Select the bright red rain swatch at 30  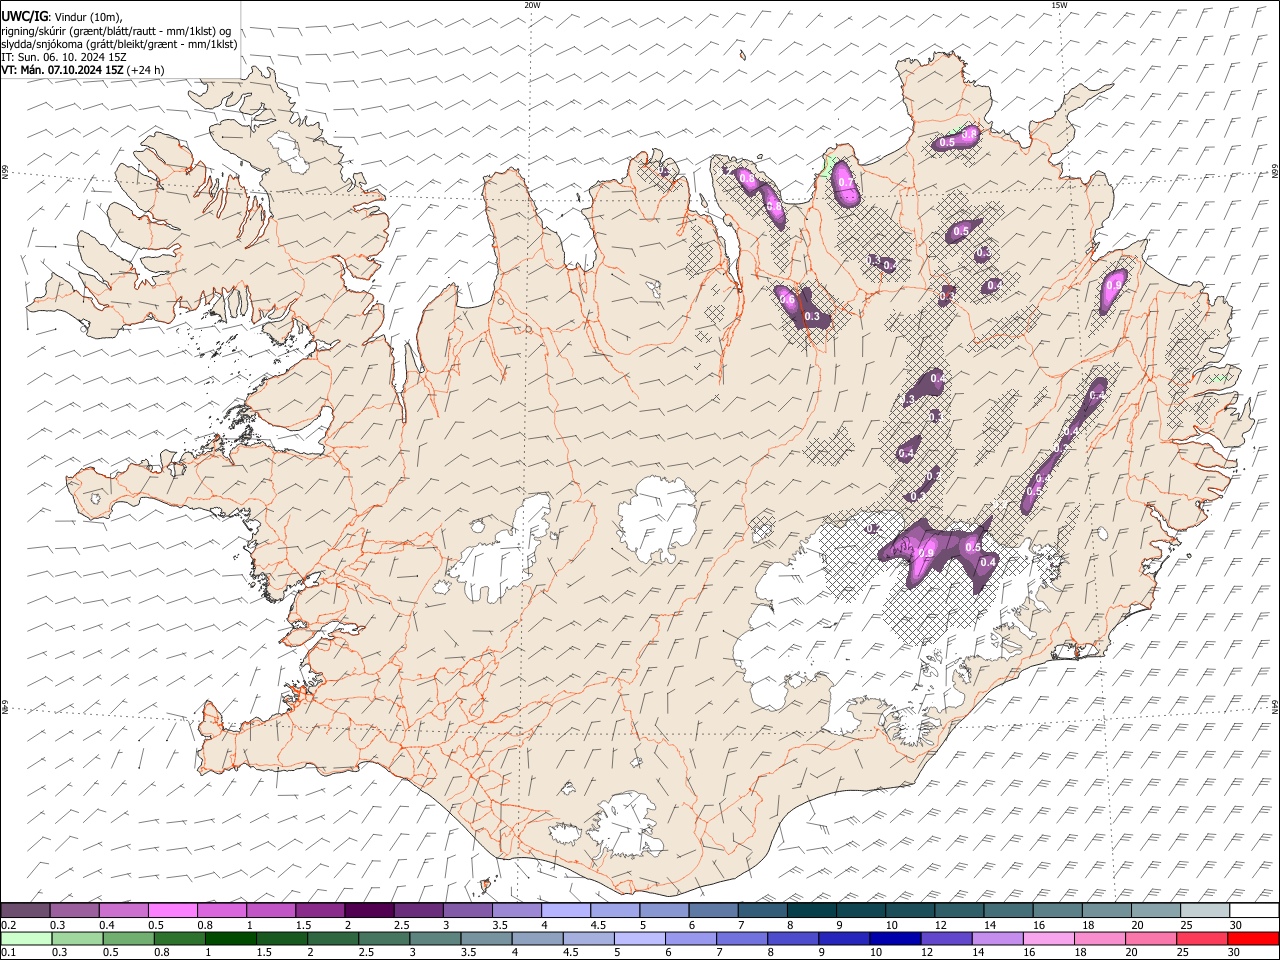point(1253,938)
